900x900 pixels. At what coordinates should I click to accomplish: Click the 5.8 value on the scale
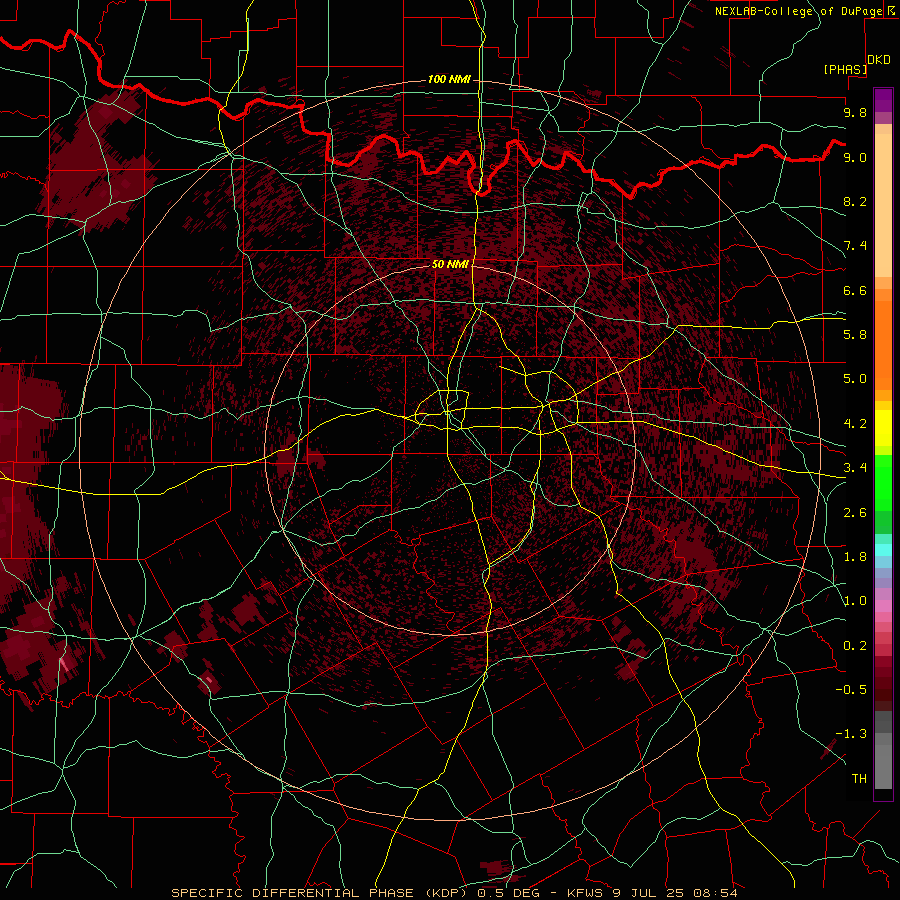point(855,335)
